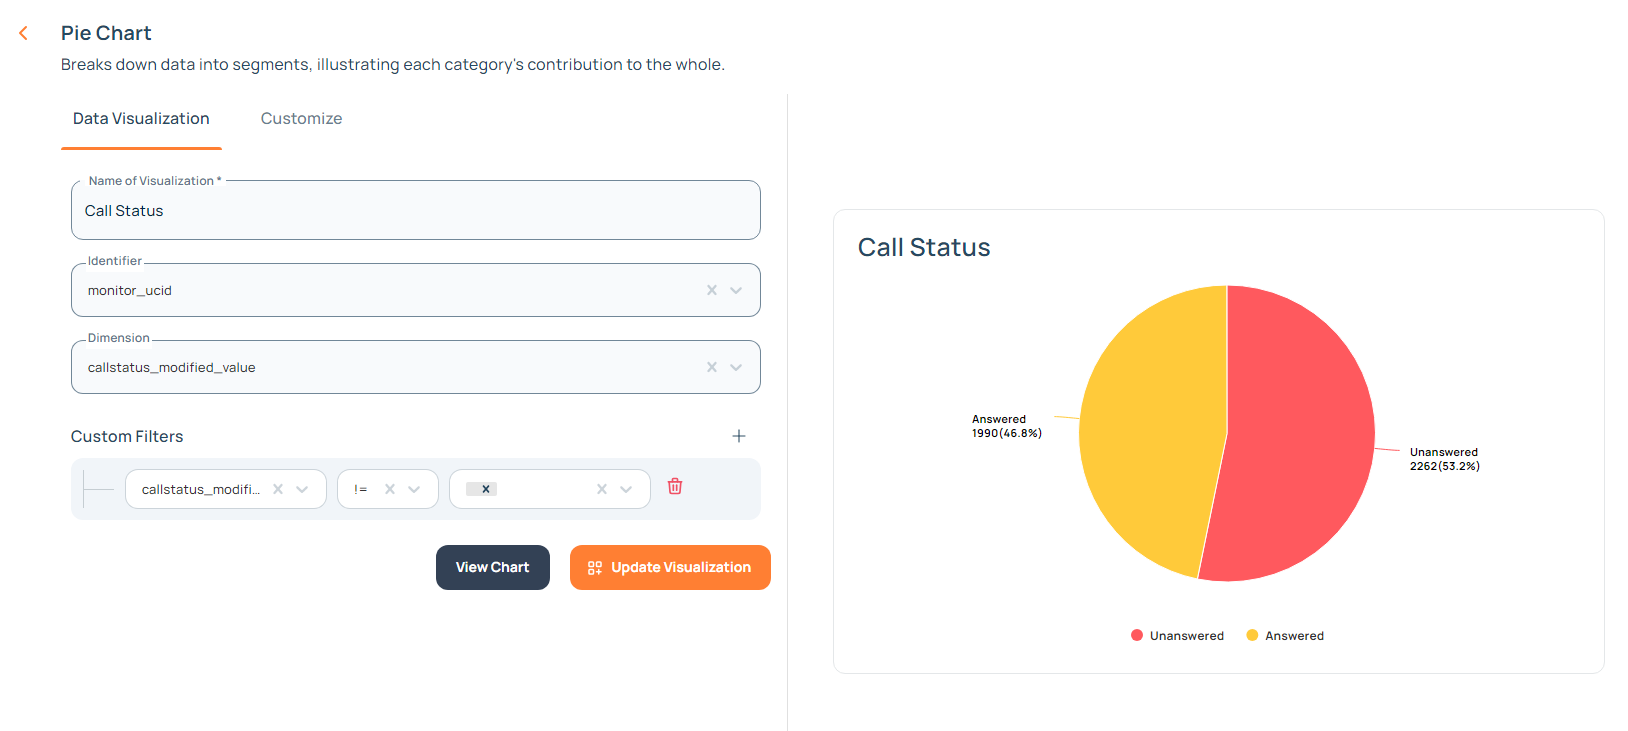
Task: Click the Name of Visualization input field
Action: pyautogui.click(x=415, y=211)
